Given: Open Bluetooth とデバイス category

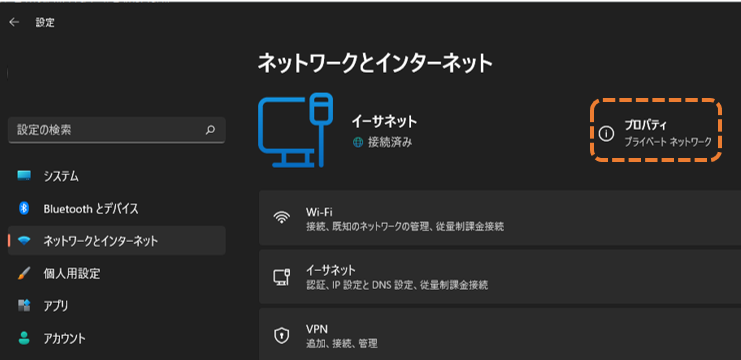Looking at the screenshot, I should [117, 208].
